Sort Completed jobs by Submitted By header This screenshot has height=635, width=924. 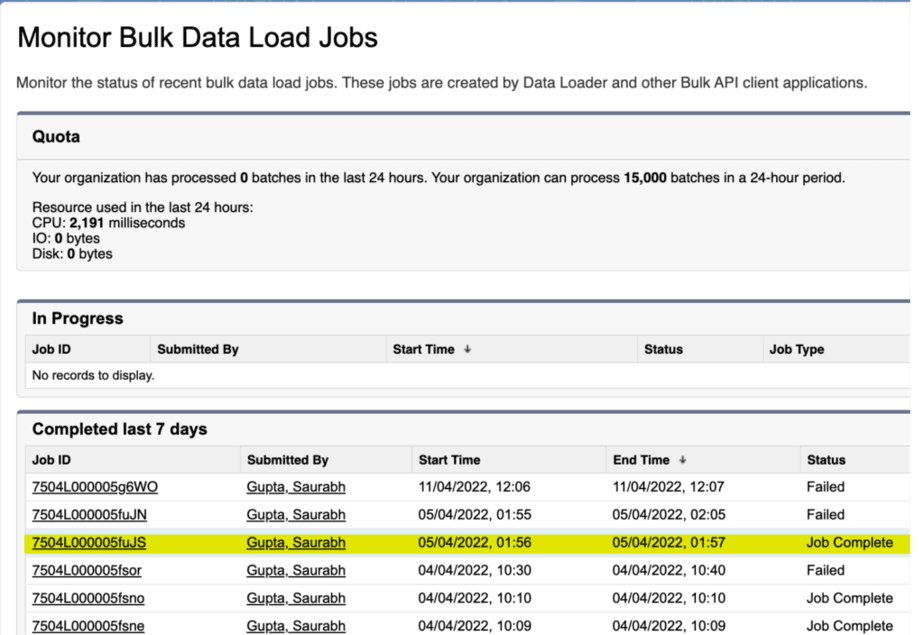(287, 460)
